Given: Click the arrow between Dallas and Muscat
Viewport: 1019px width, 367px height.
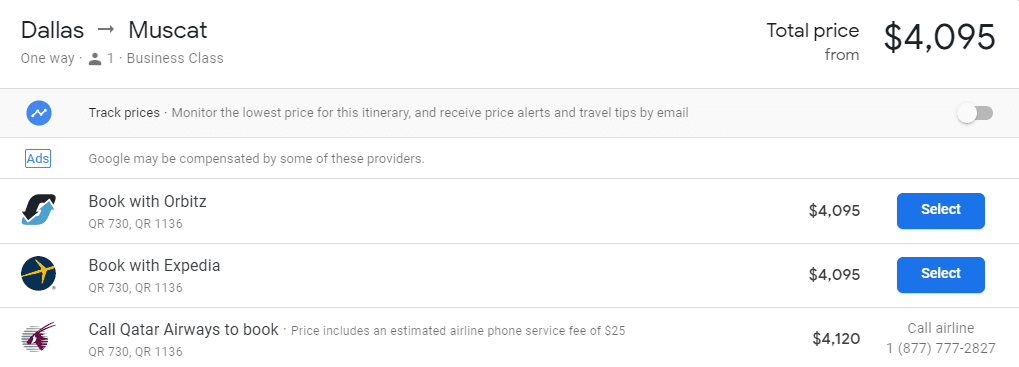Looking at the screenshot, I should tap(106, 30).
